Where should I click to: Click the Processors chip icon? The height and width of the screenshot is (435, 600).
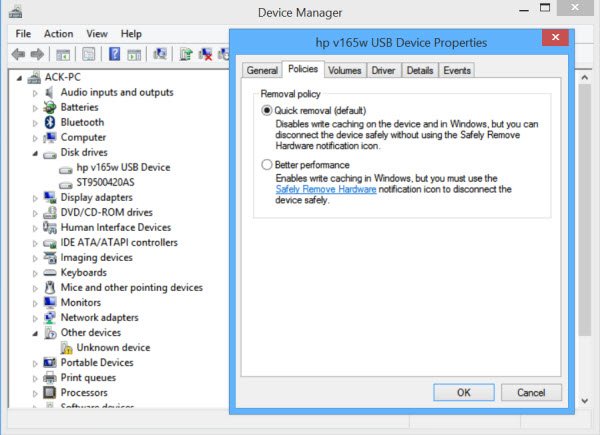(50, 393)
